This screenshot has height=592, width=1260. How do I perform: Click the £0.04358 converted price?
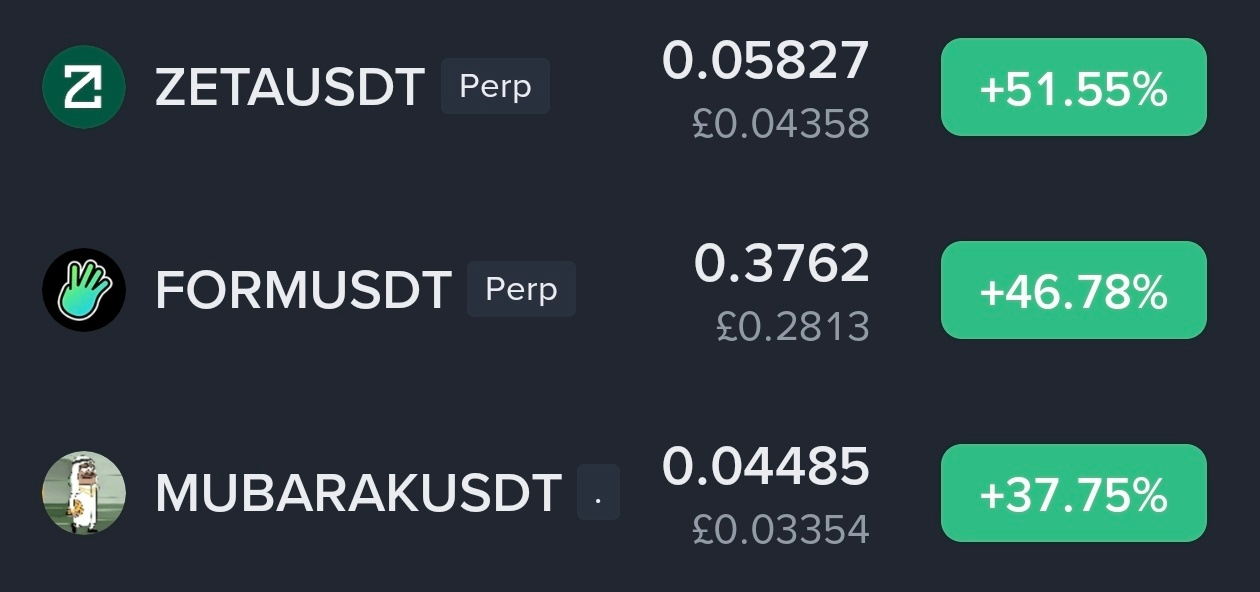click(x=781, y=124)
